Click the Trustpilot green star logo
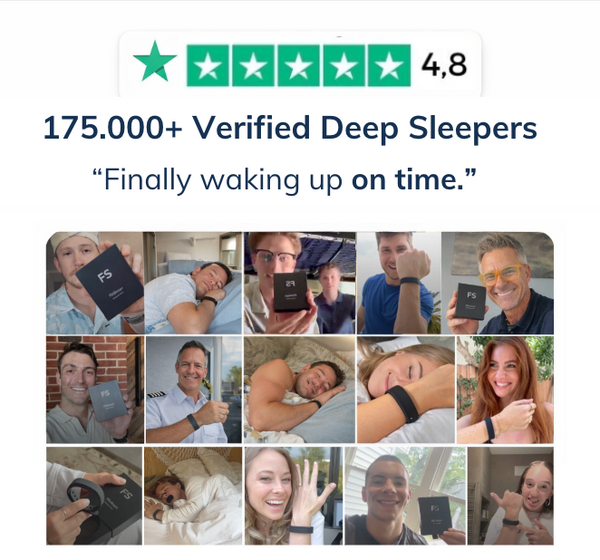Viewport: 600px width, 560px height. (x=155, y=62)
